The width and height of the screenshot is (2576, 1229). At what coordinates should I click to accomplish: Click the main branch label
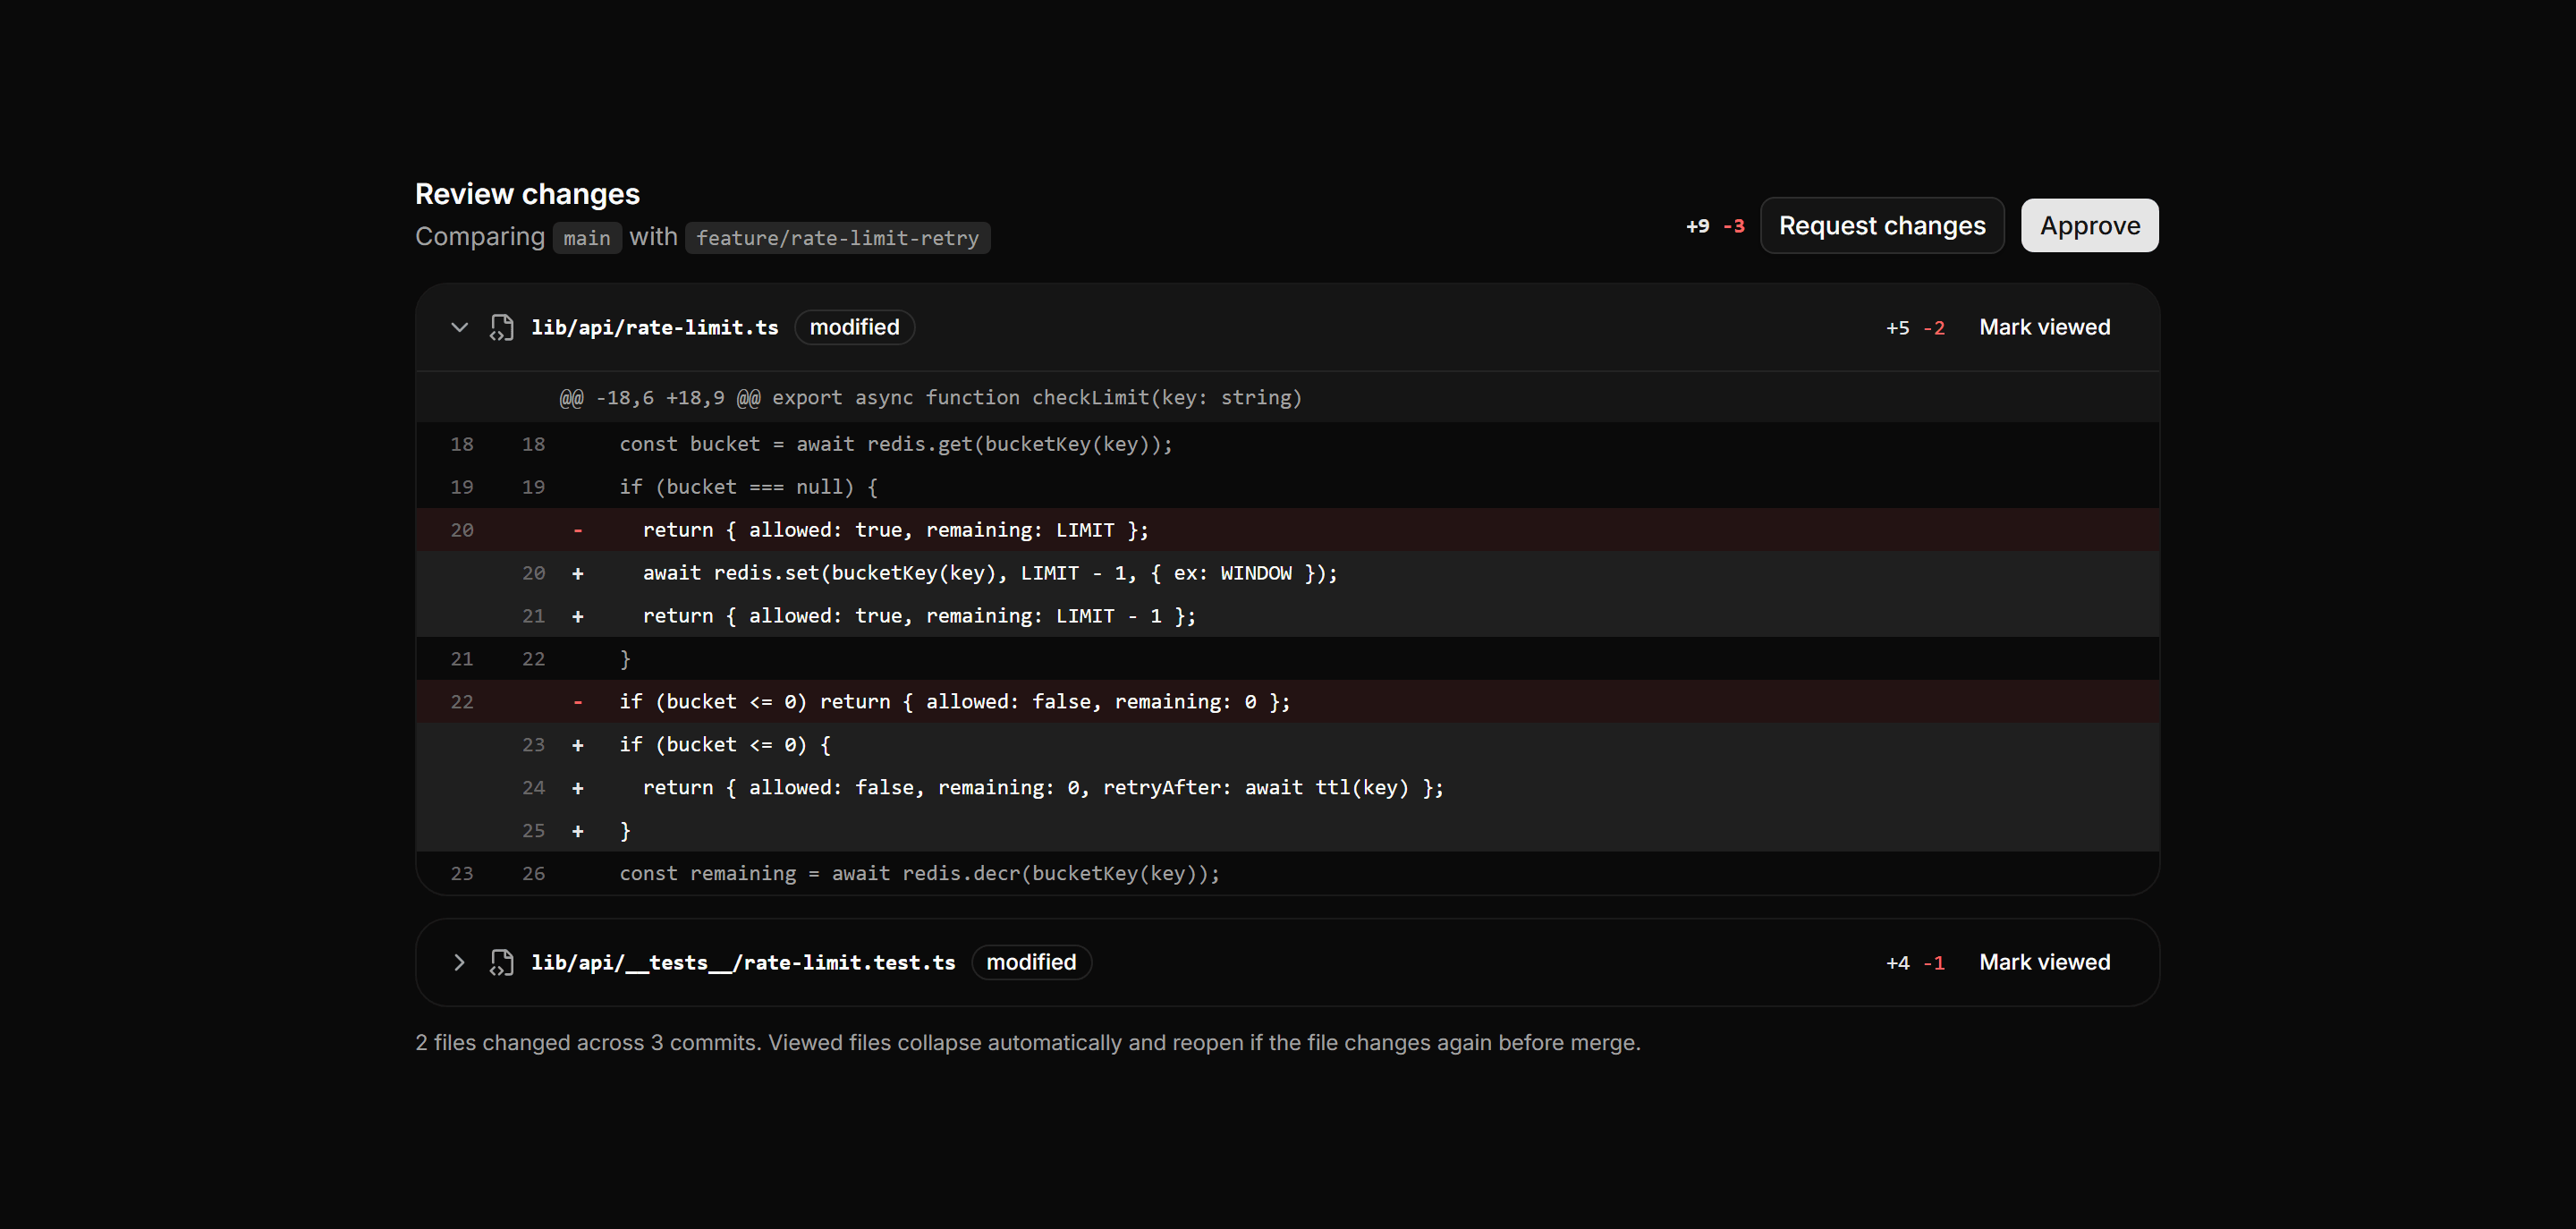tap(587, 238)
